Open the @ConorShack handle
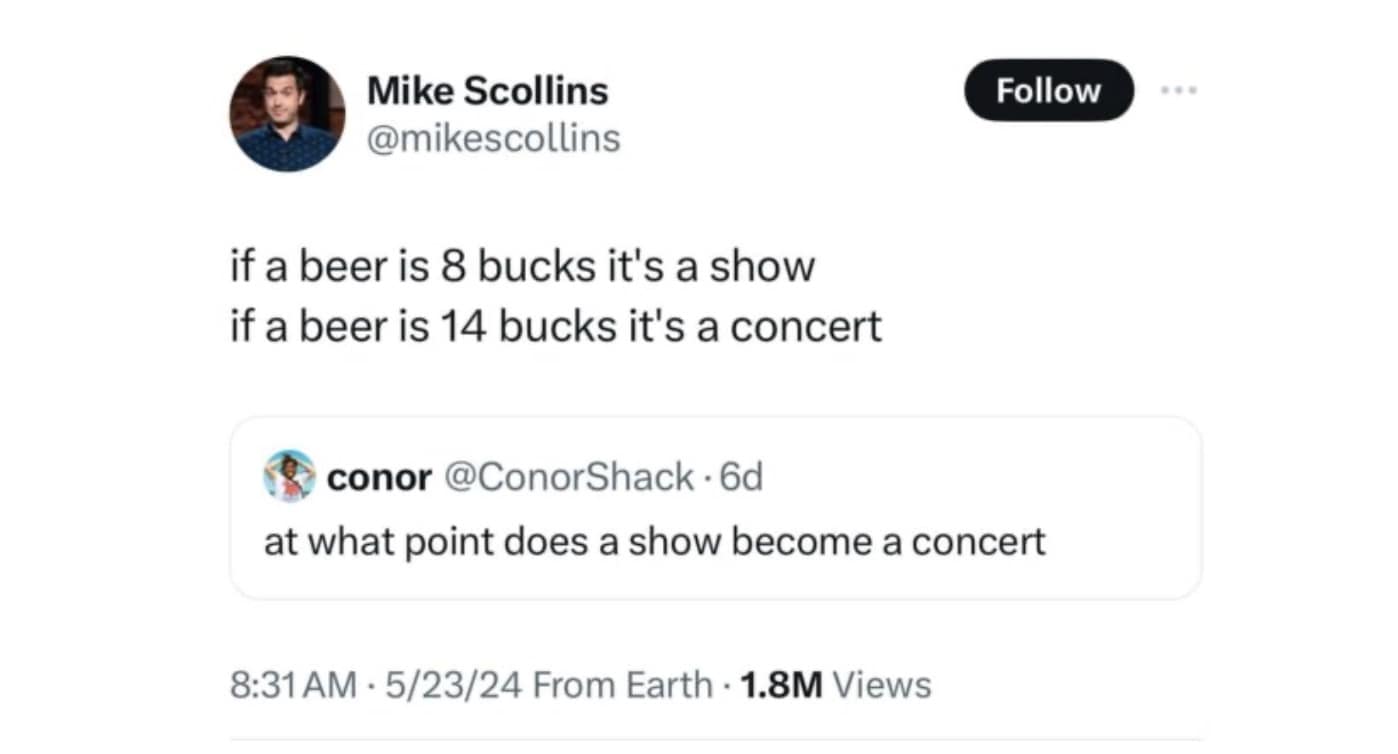 [567, 478]
